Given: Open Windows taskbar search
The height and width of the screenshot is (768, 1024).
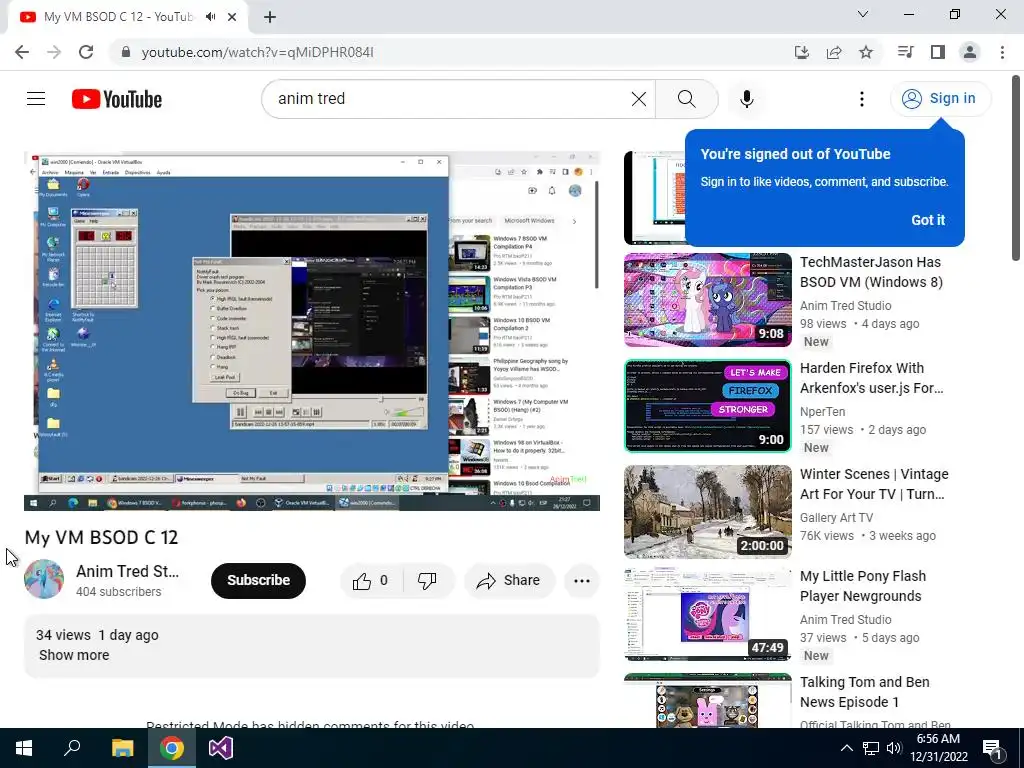Looking at the screenshot, I should click(72, 748).
